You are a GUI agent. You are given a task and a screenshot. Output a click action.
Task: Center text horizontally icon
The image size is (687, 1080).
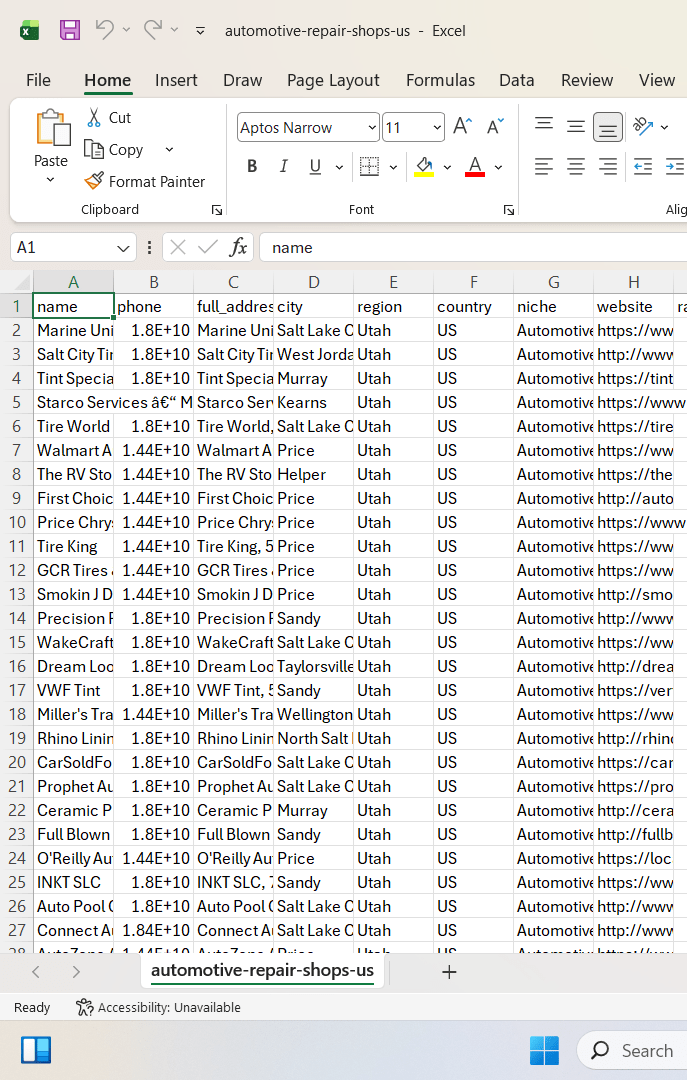(575, 167)
